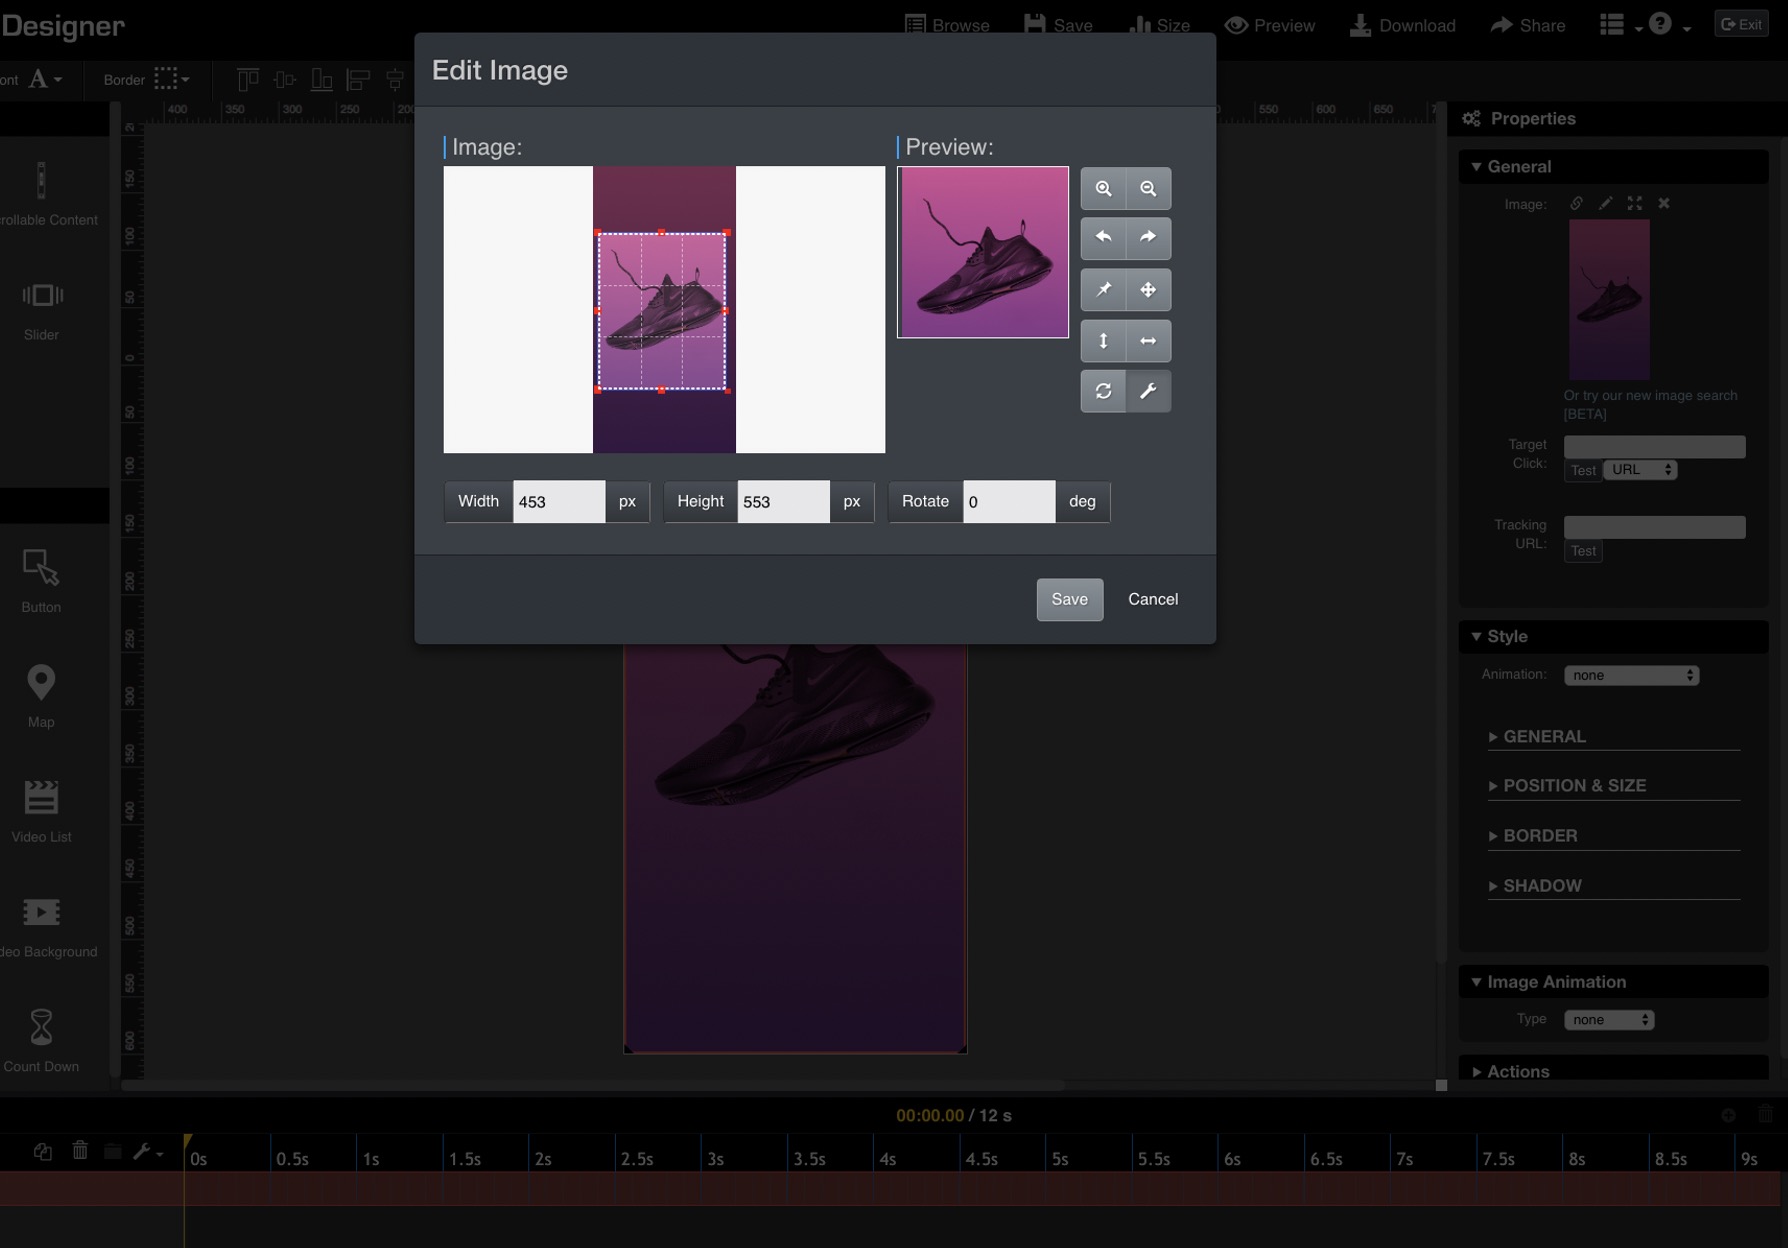Image resolution: width=1788 pixels, height=1248 pixels.
Task: Reset the image with refresh icon
Action: point(1103,392)
